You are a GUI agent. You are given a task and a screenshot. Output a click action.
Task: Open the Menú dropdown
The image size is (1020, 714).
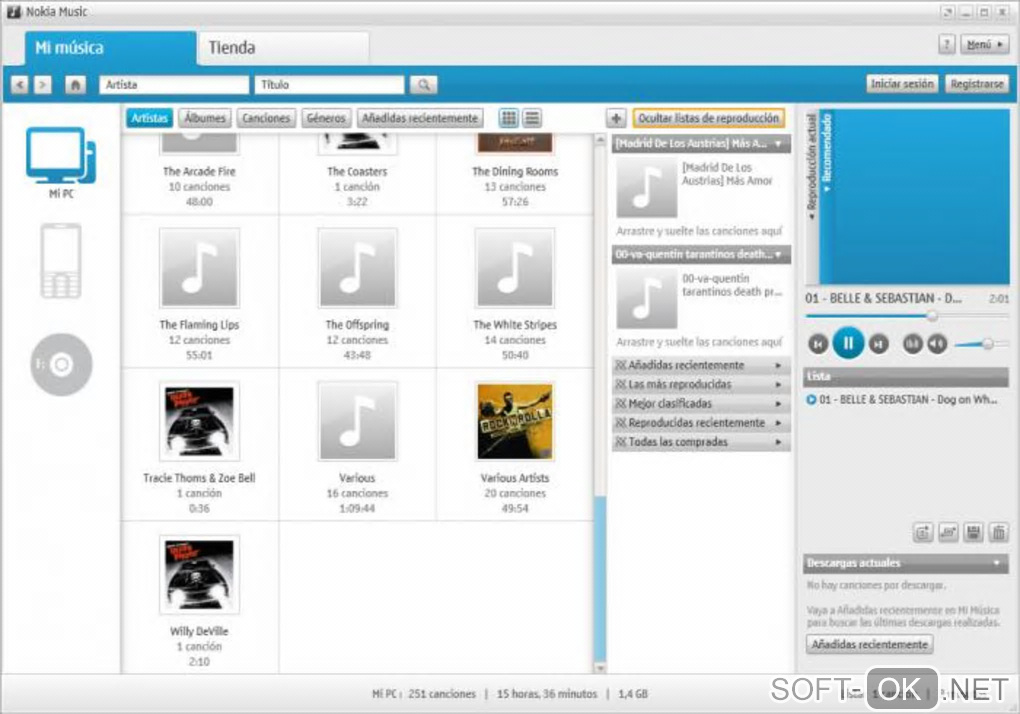984,44
